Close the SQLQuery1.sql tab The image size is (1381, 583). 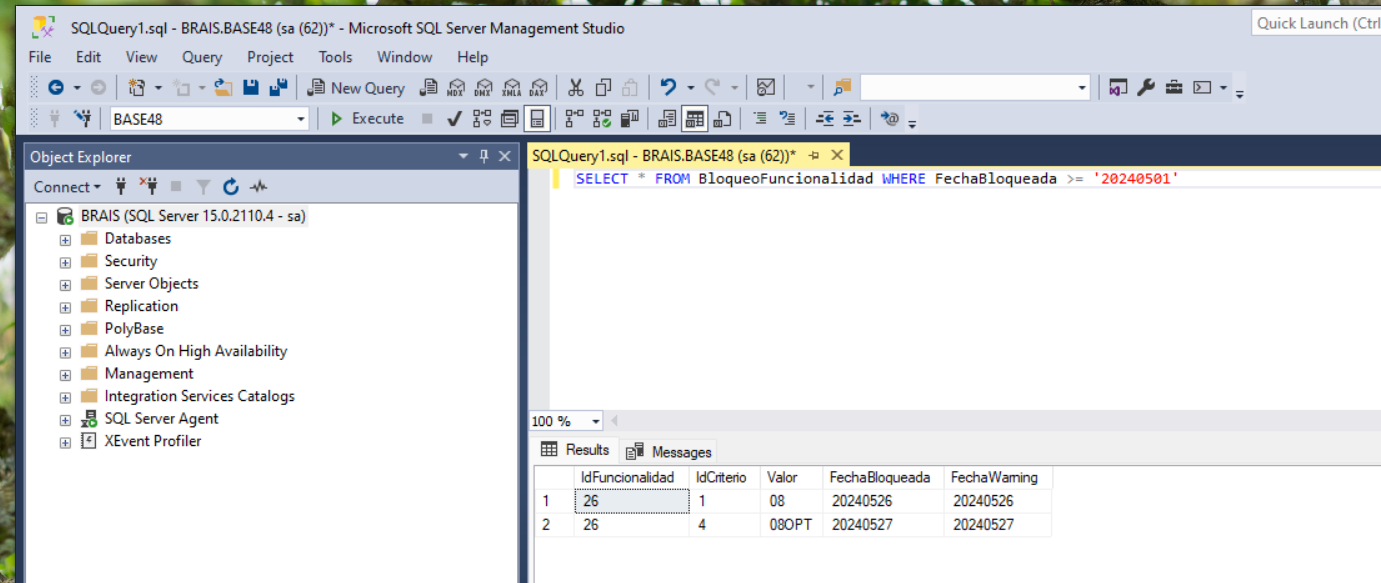[x=837, y=155]
